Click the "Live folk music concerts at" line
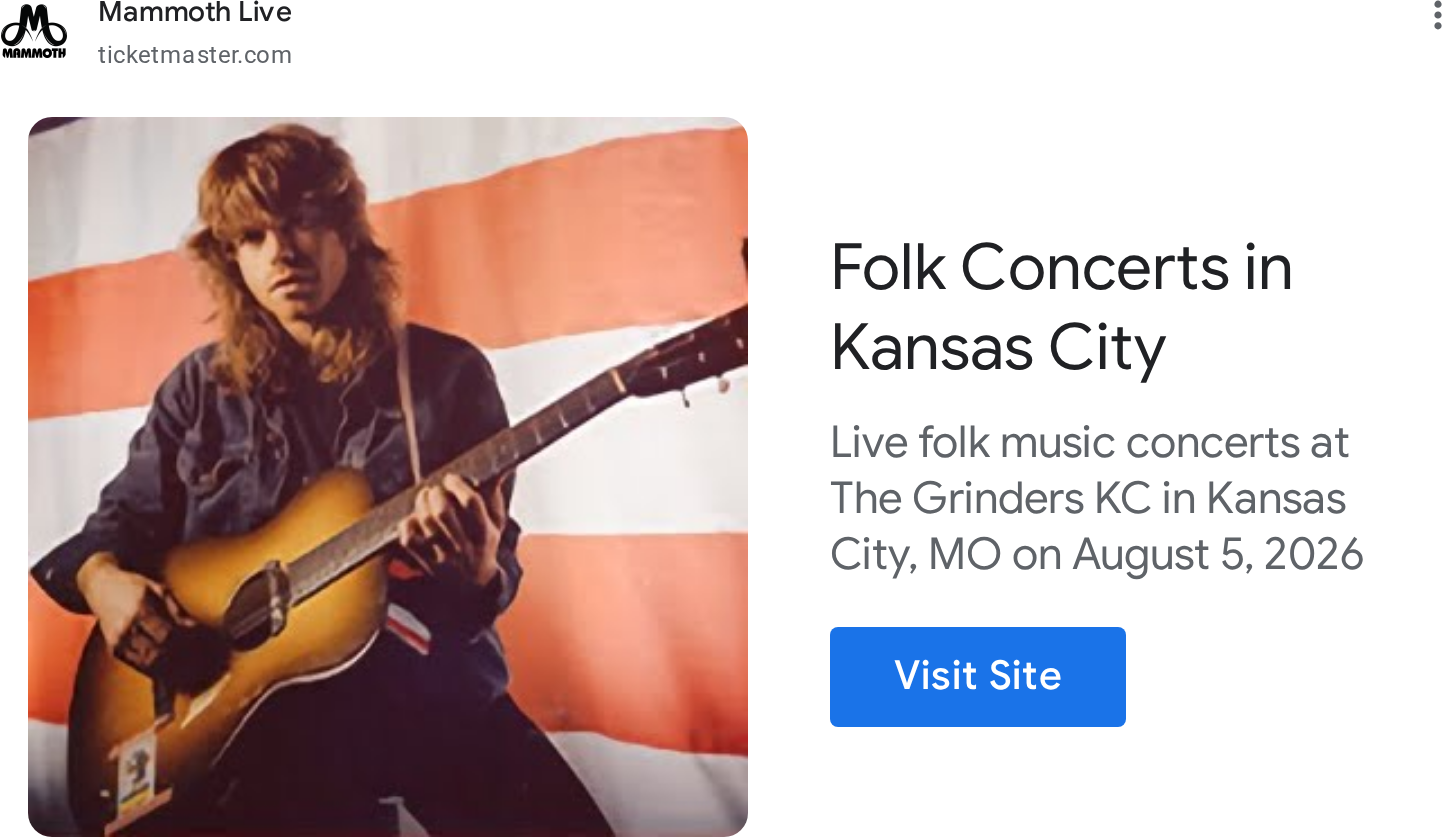Screen dimensions: 1442x837 click(x=1090, y=442)
